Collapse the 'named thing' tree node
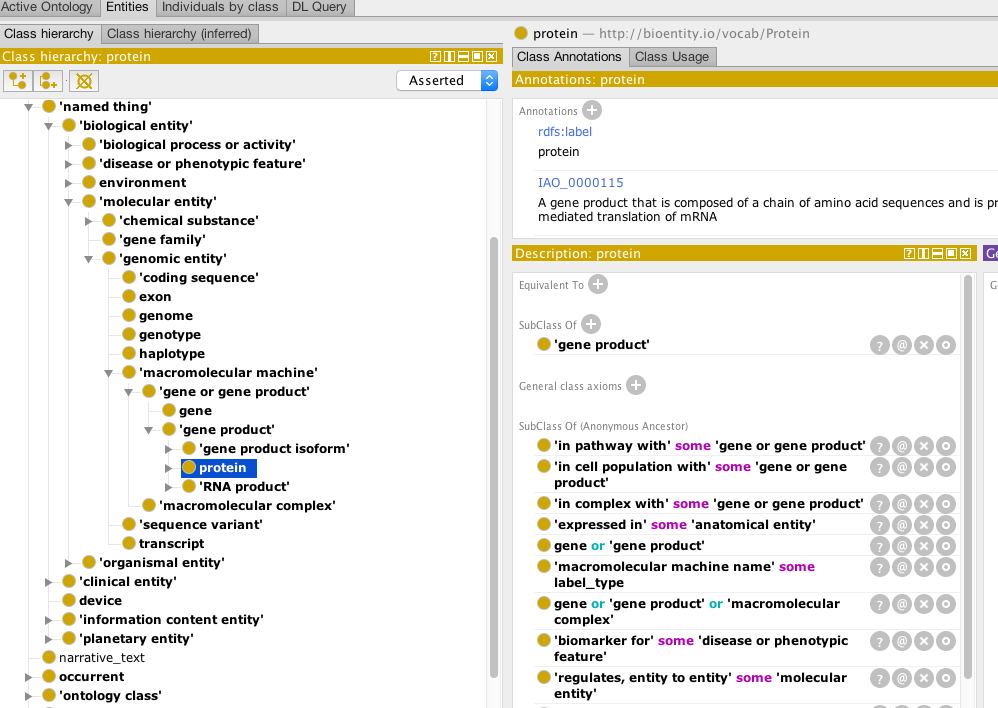The image size is (998, 708). [29, 107]
